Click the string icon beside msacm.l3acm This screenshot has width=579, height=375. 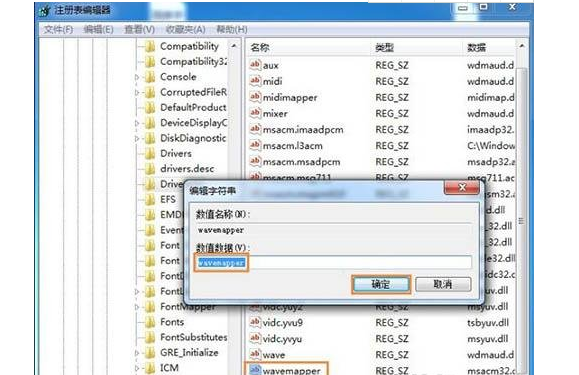(x=255, y=145)
